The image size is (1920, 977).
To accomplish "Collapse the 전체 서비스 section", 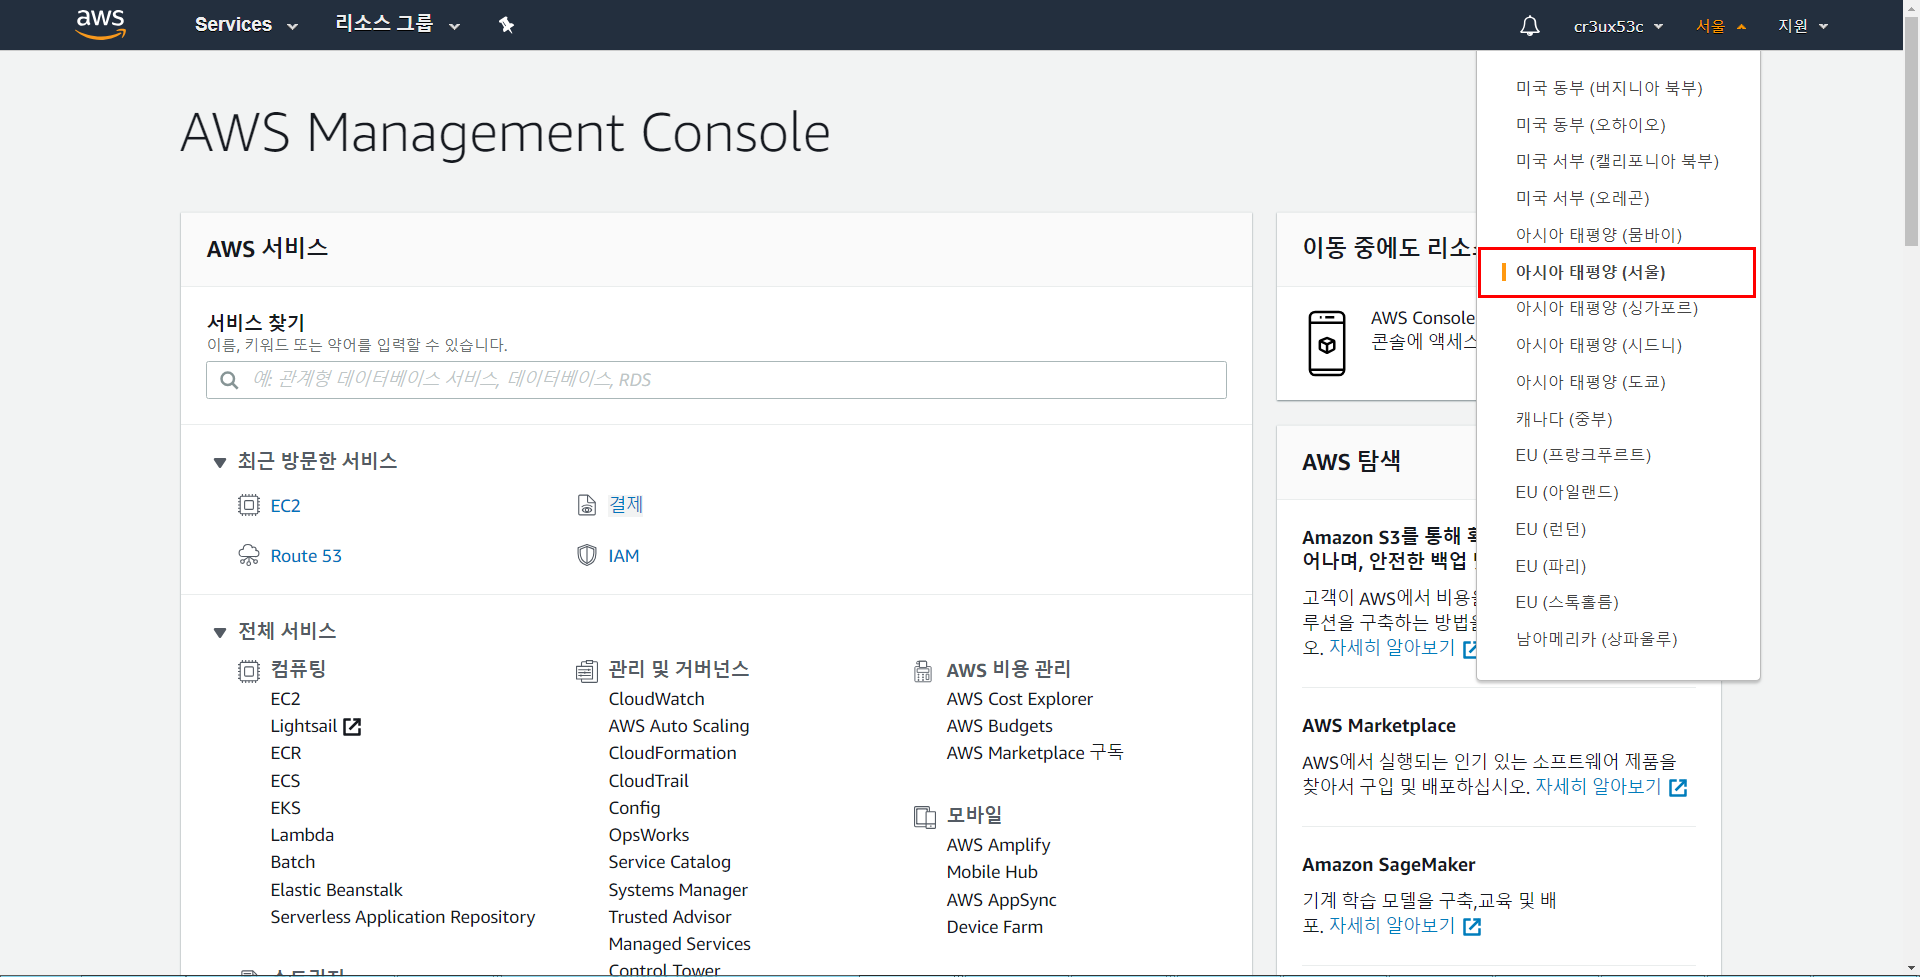I will click(x=219, y=632).
